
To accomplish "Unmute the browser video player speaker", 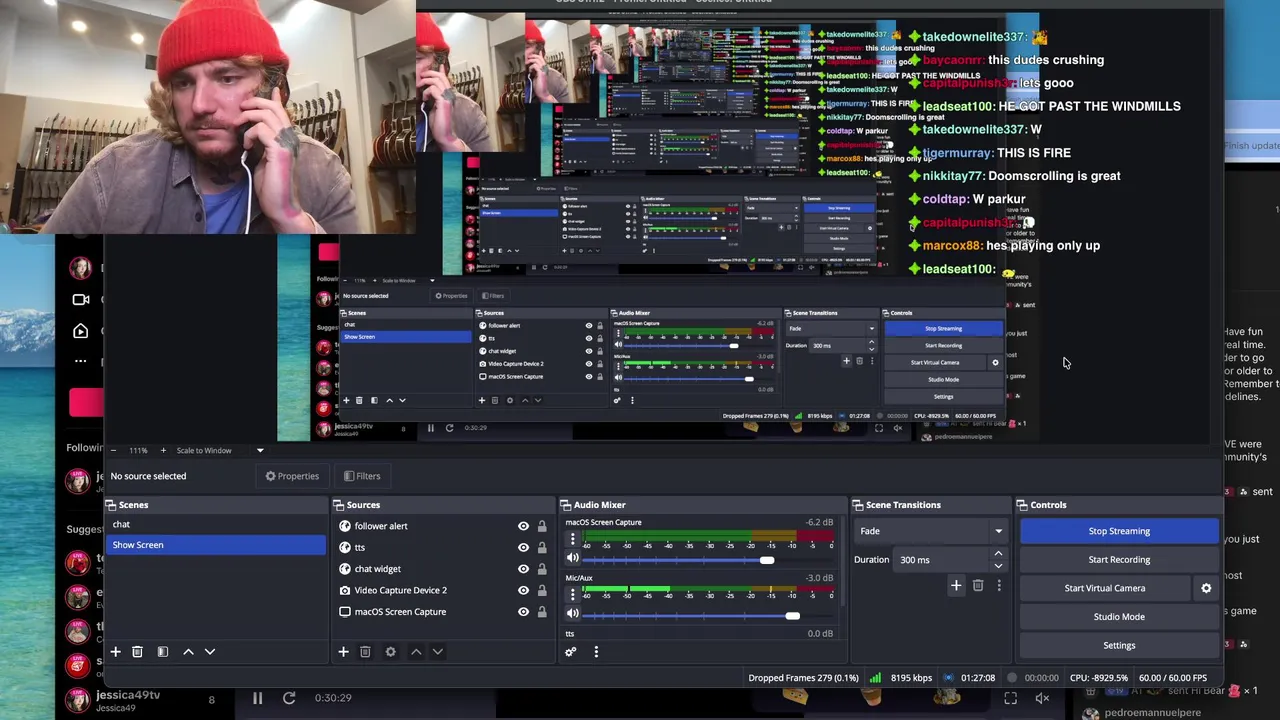I will click(1042, 698).
